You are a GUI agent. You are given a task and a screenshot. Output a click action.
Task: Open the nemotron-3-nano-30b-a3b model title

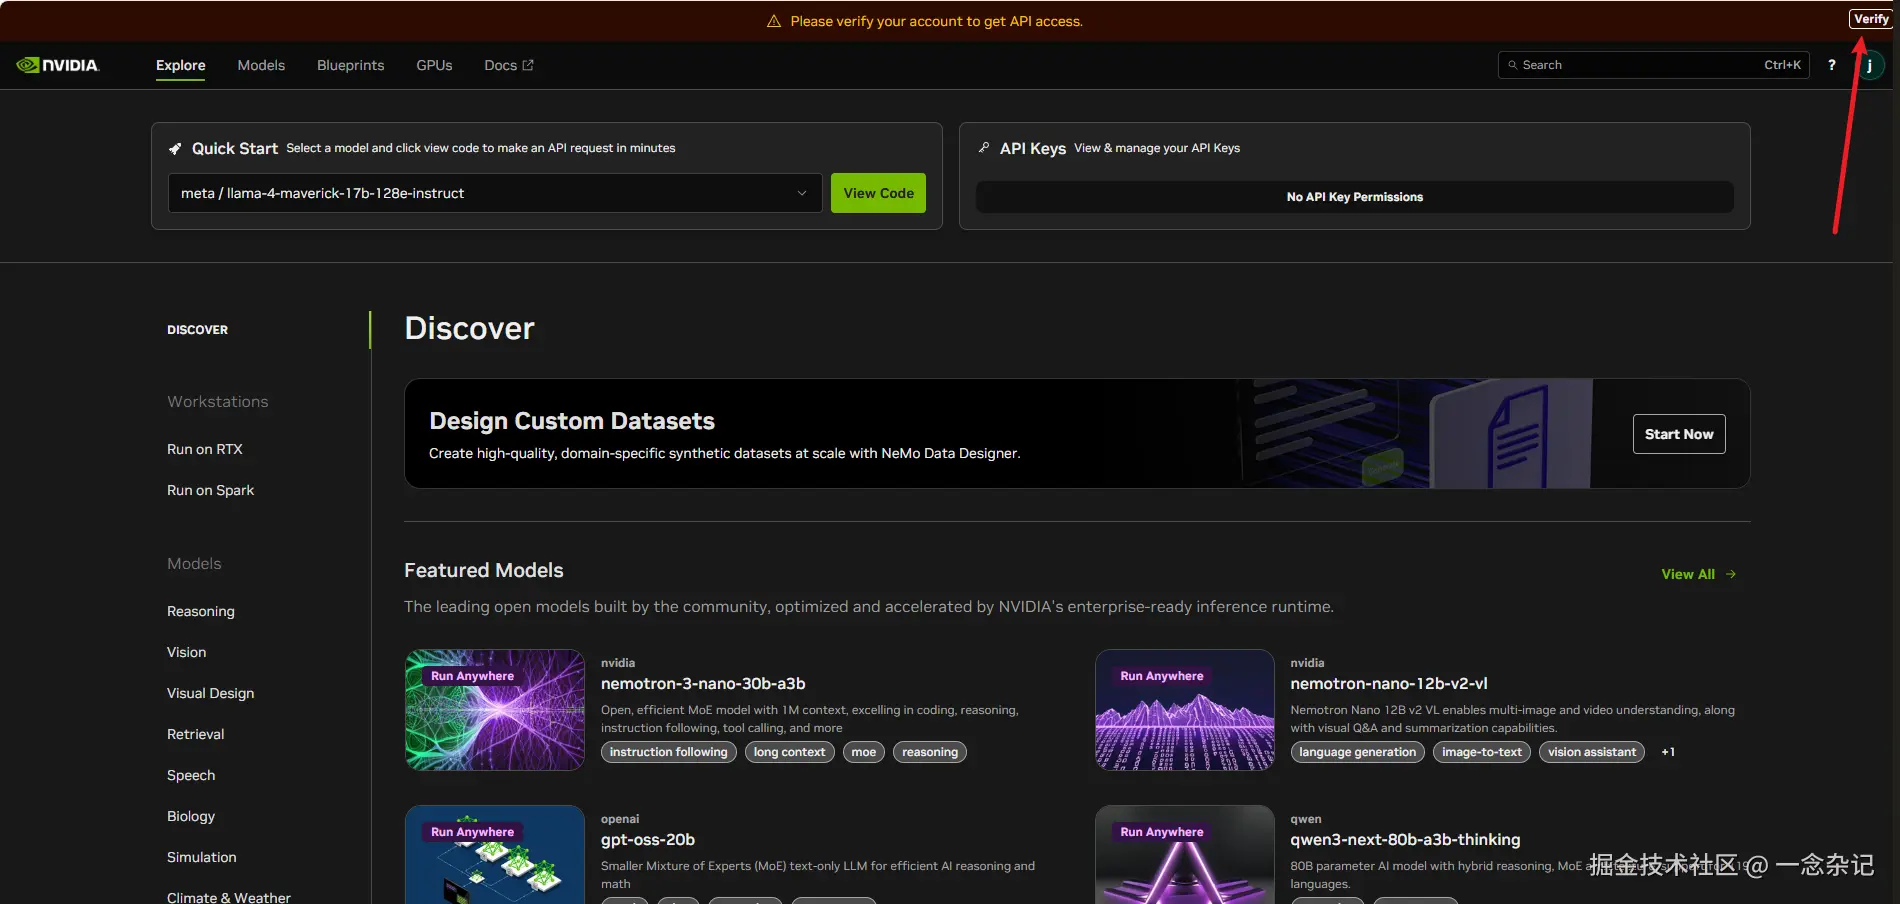(x=703, y=684)
